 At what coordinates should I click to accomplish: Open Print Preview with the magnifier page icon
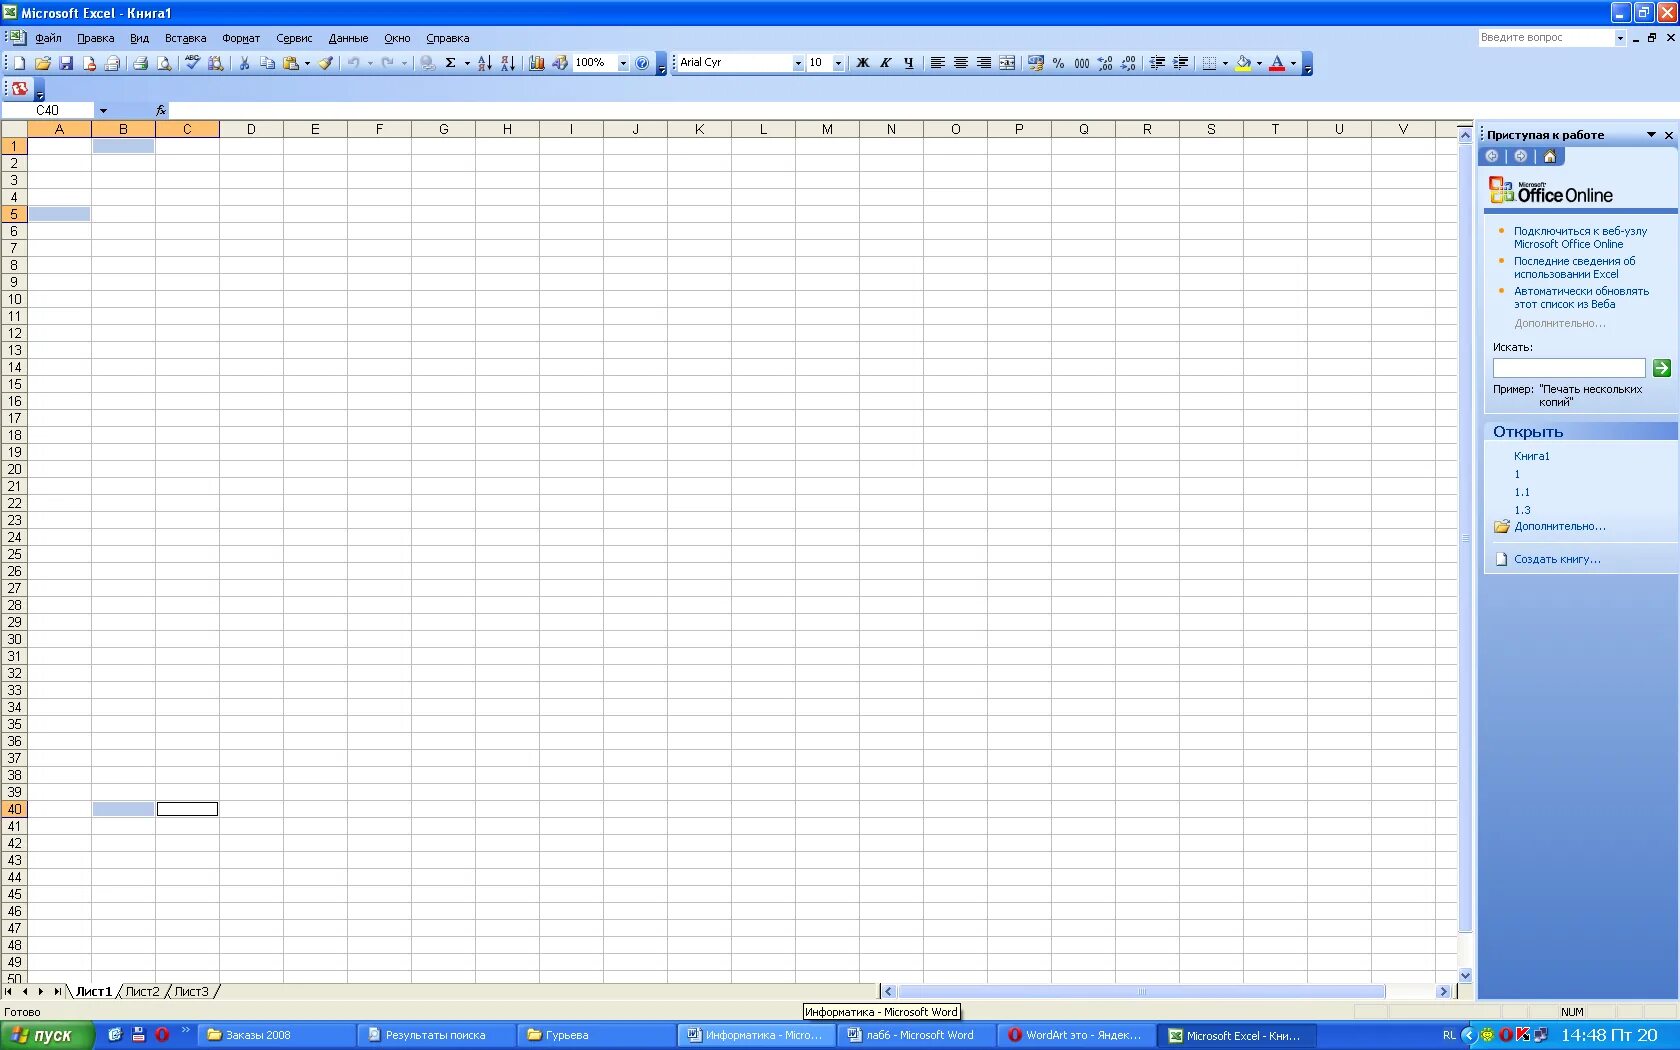pos(164,63)
